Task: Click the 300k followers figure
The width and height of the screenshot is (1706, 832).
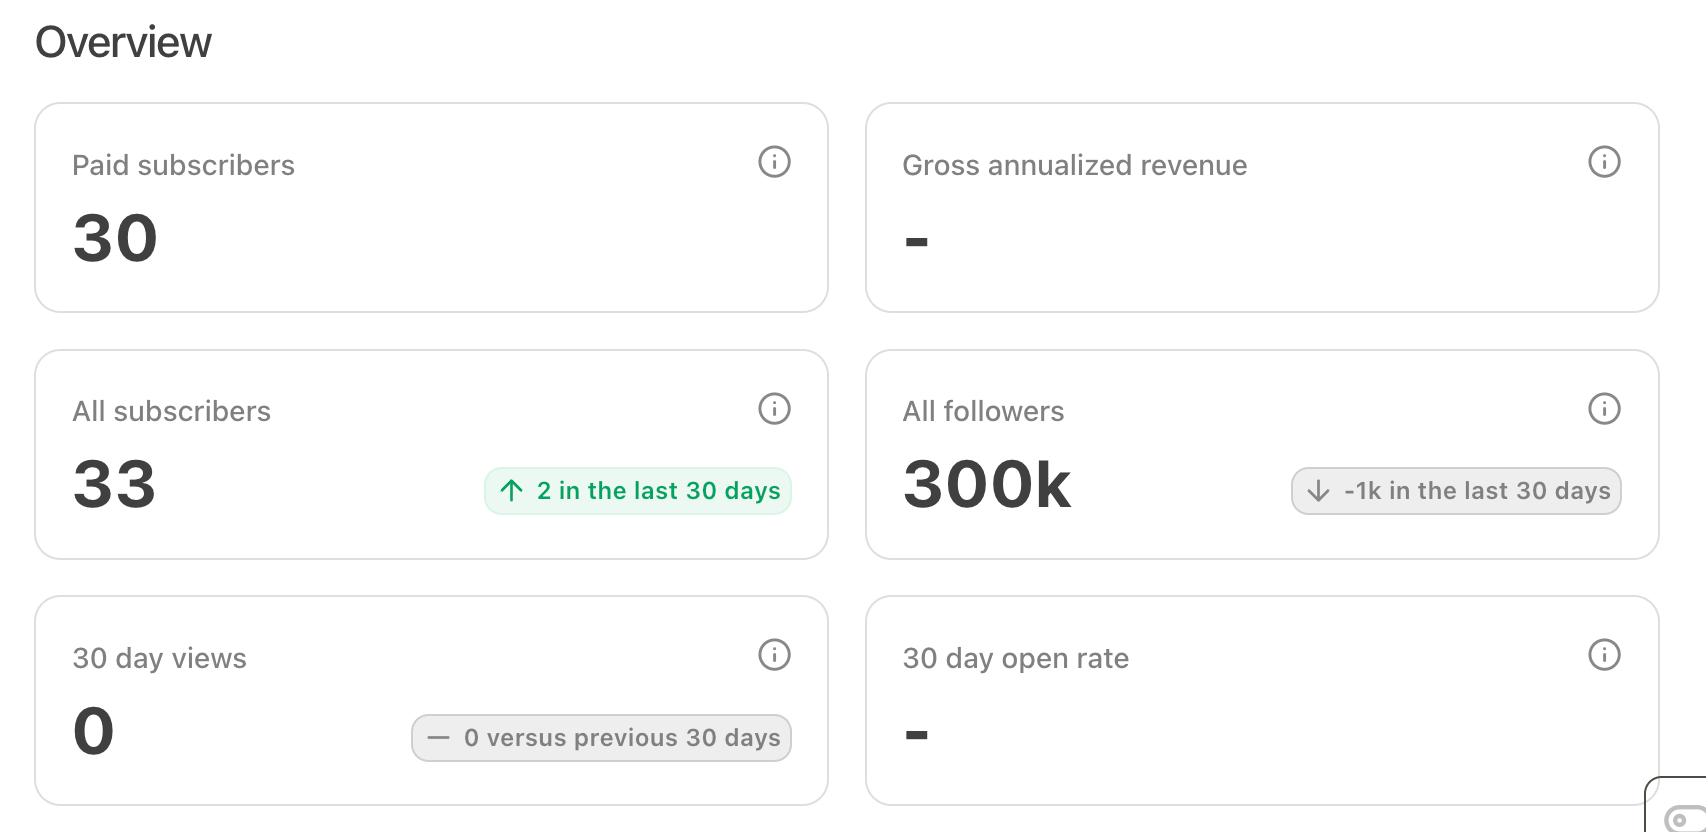Action: [987, 485]
